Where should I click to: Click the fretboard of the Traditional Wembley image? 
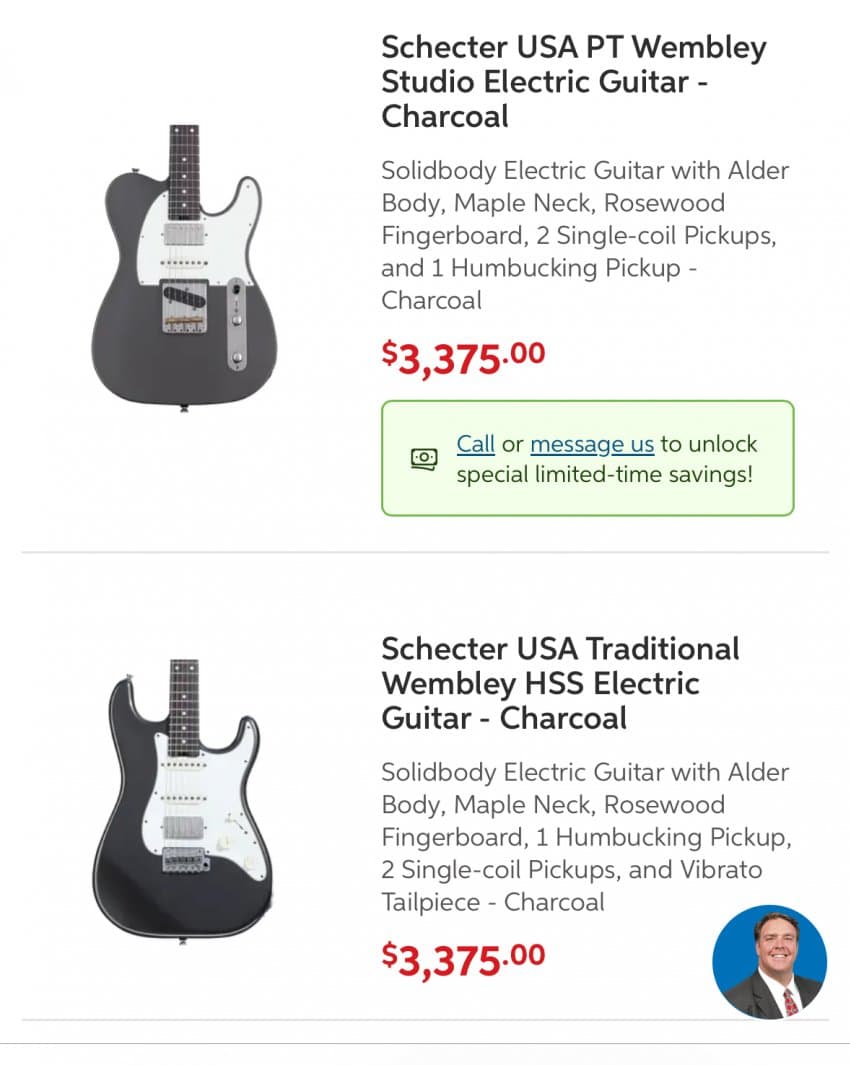[x=183, y=707]
